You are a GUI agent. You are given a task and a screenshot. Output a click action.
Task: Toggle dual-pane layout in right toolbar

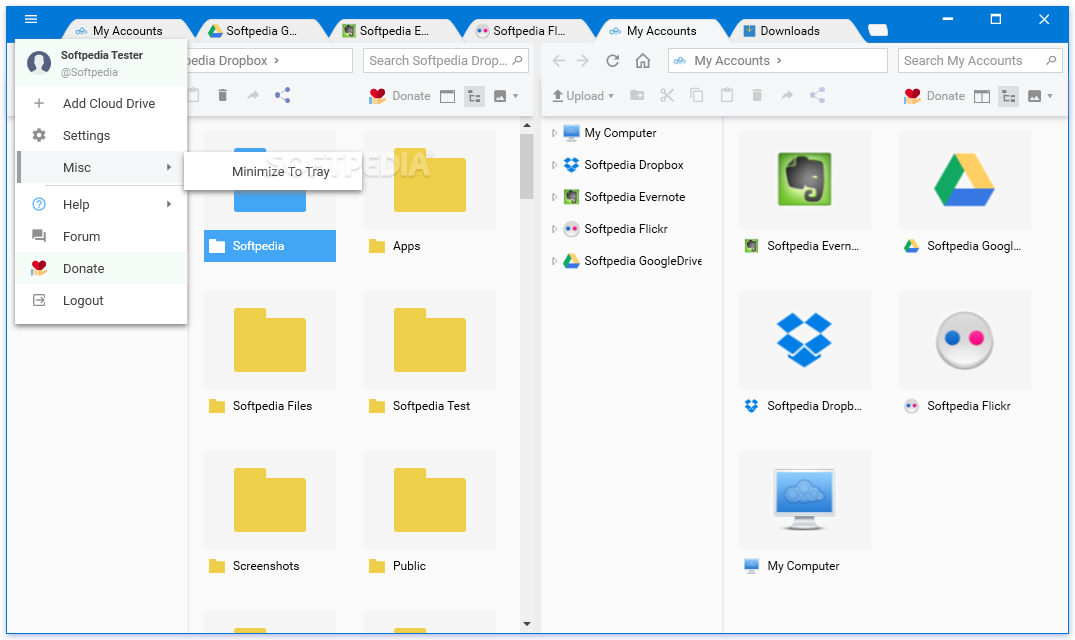pyautogui.click(x=982, y=97)
